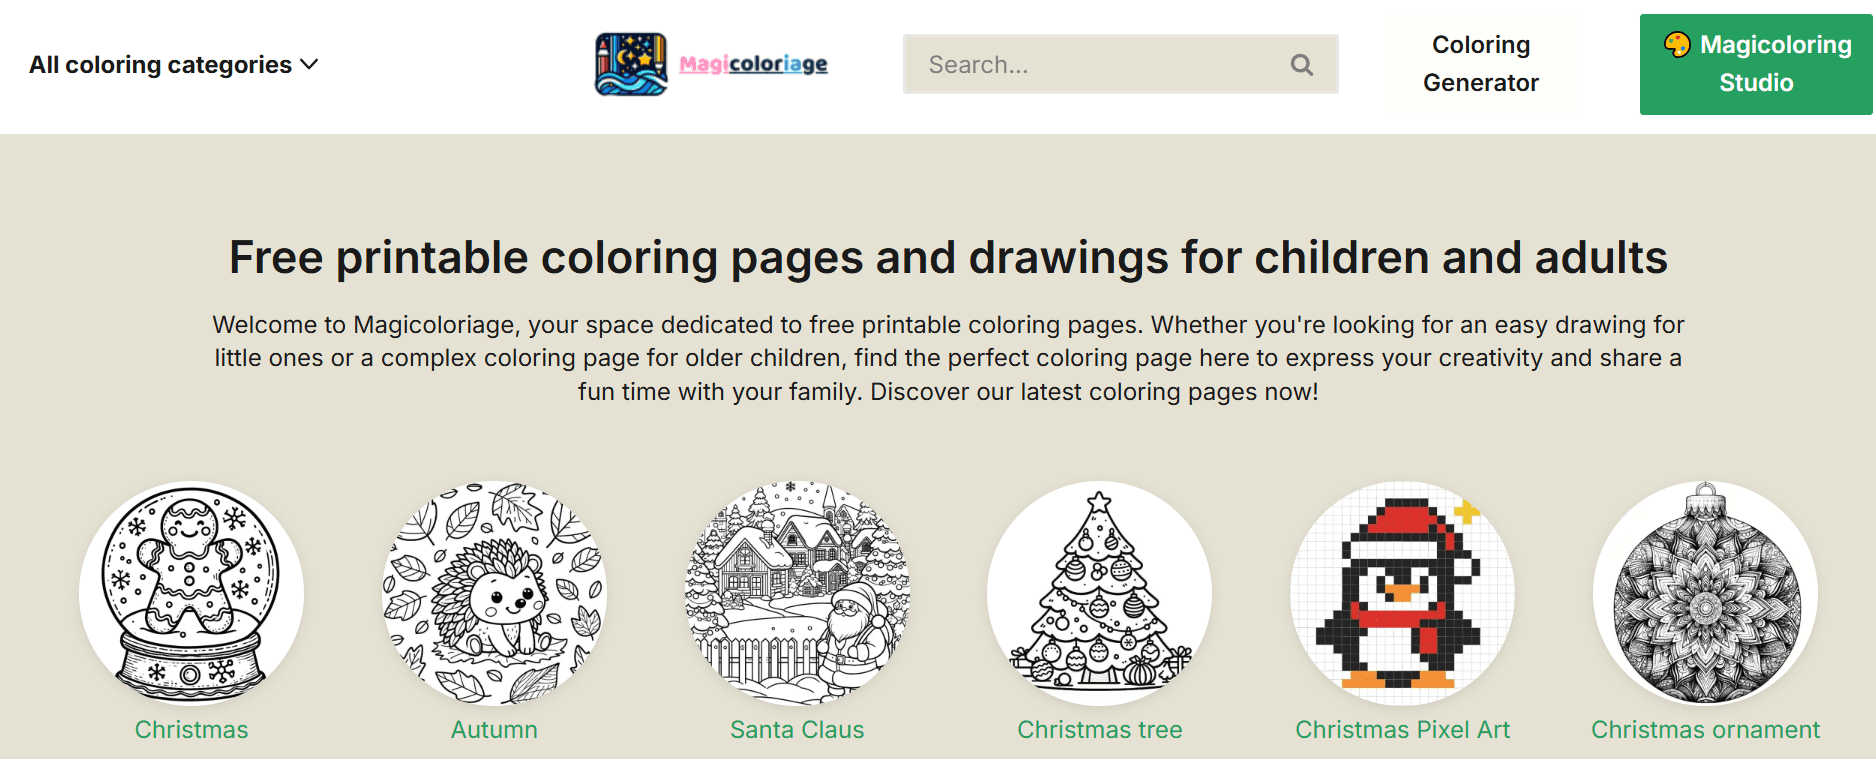Viewport: 1876px width, 759px height.
Task: Go to the Coloring Generator page
Action: point(1480,64)
